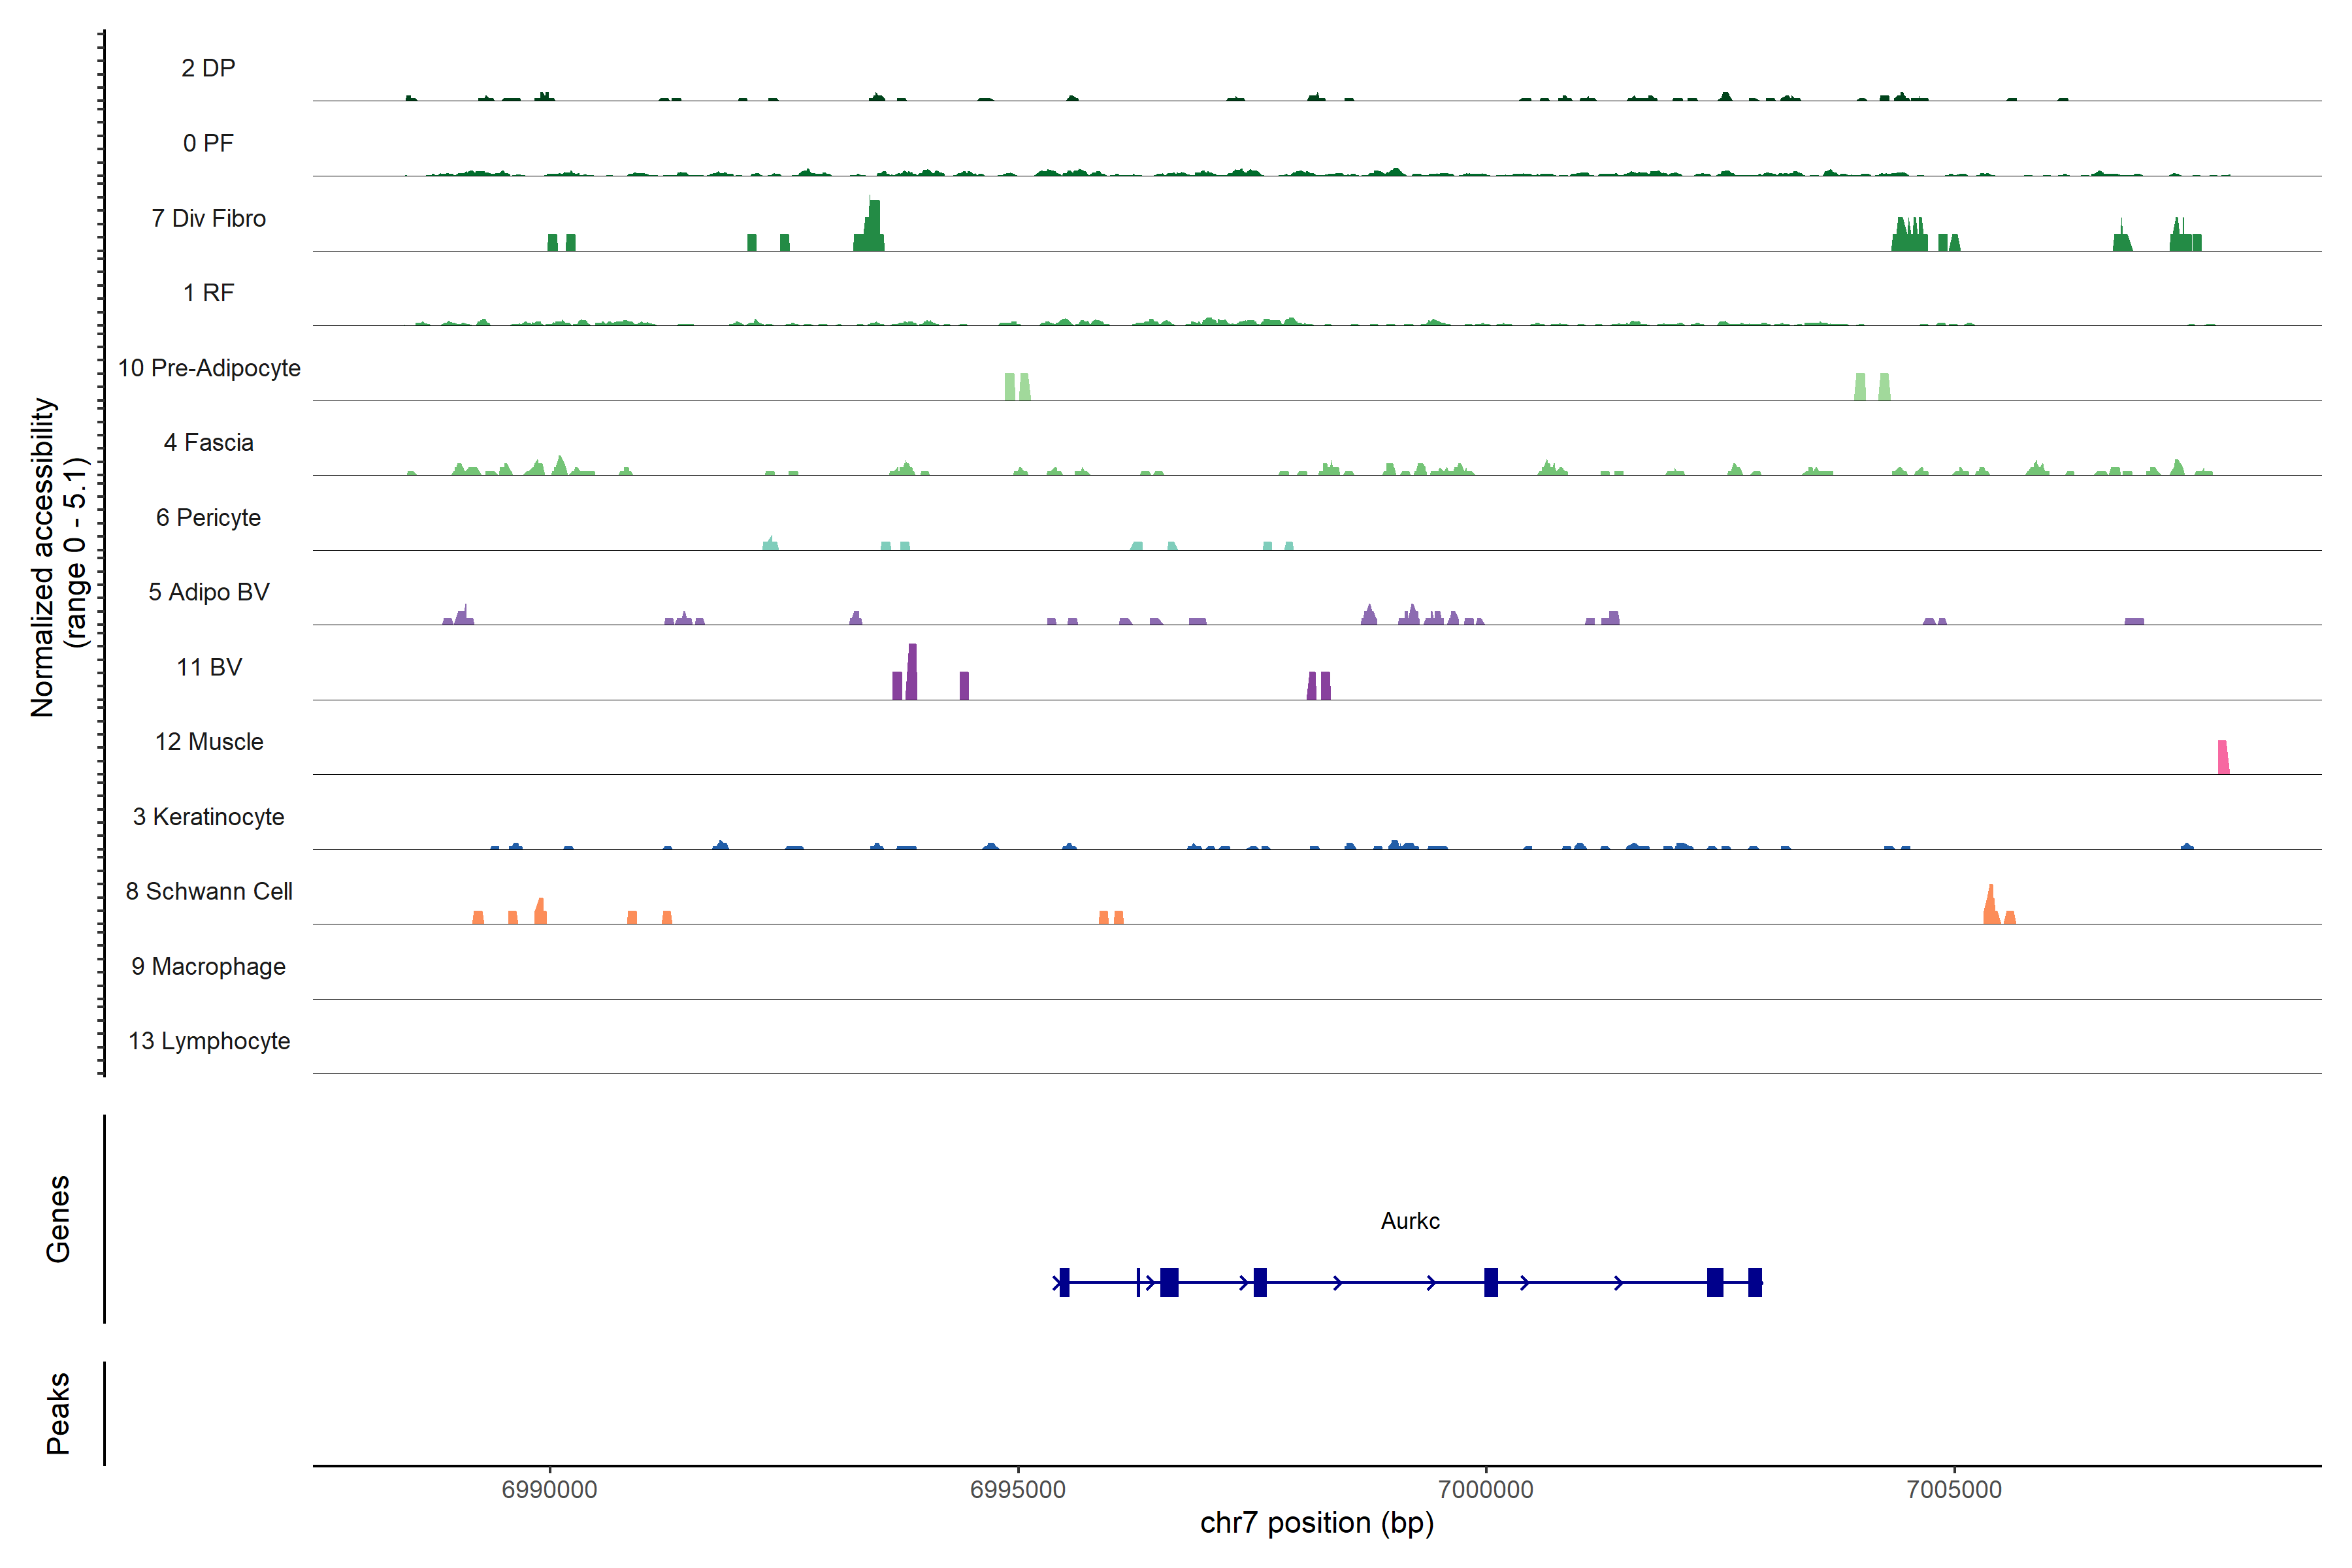Image resolution: width=2352 pixels, height=1568 pixels.
Task: Select the 10 Pre-Adipocyte track label
Action: pyautogui.click(x=209, y=368)
